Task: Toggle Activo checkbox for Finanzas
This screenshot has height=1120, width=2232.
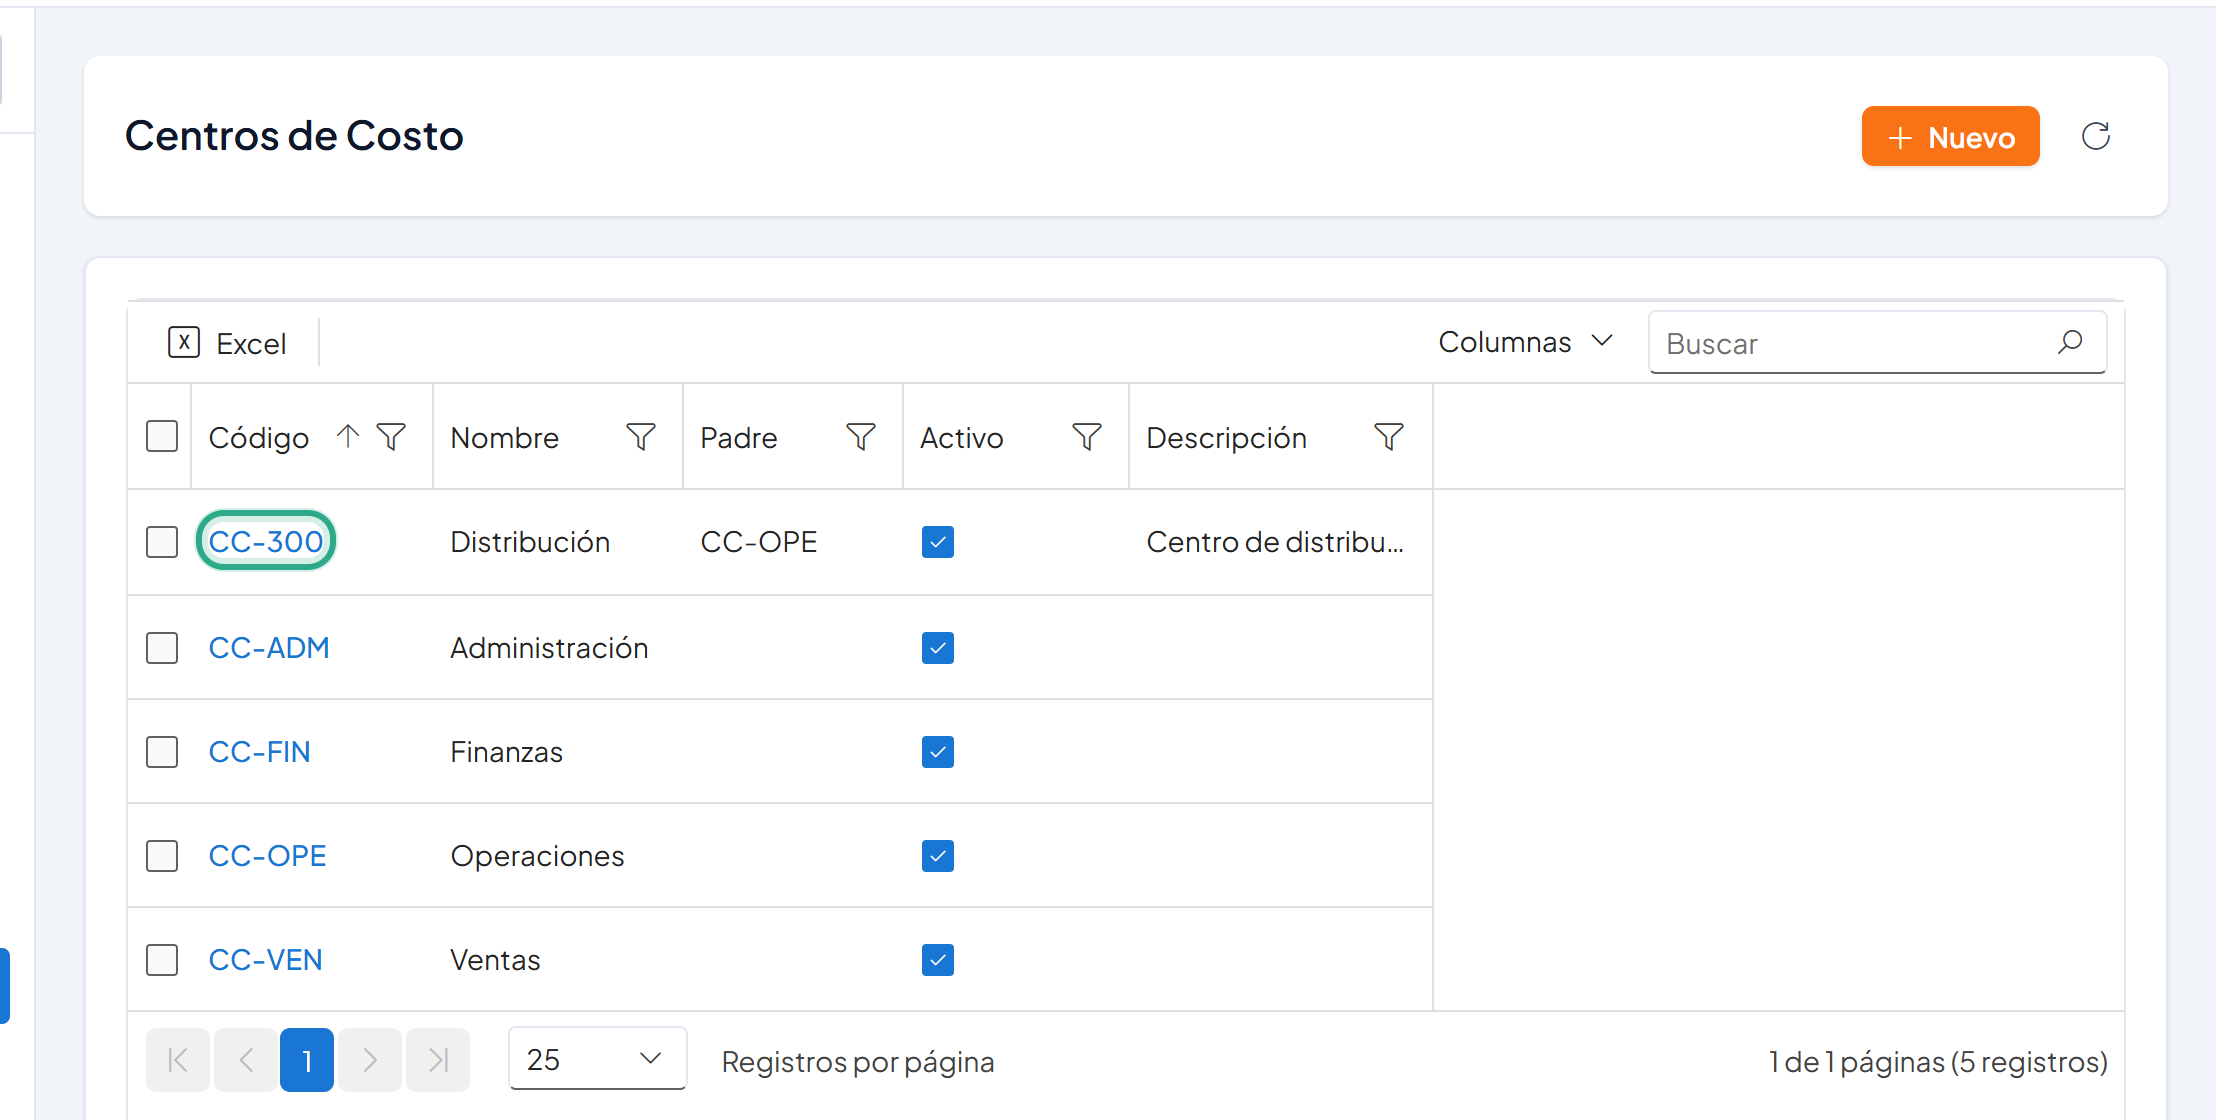Action: point(938,752)
